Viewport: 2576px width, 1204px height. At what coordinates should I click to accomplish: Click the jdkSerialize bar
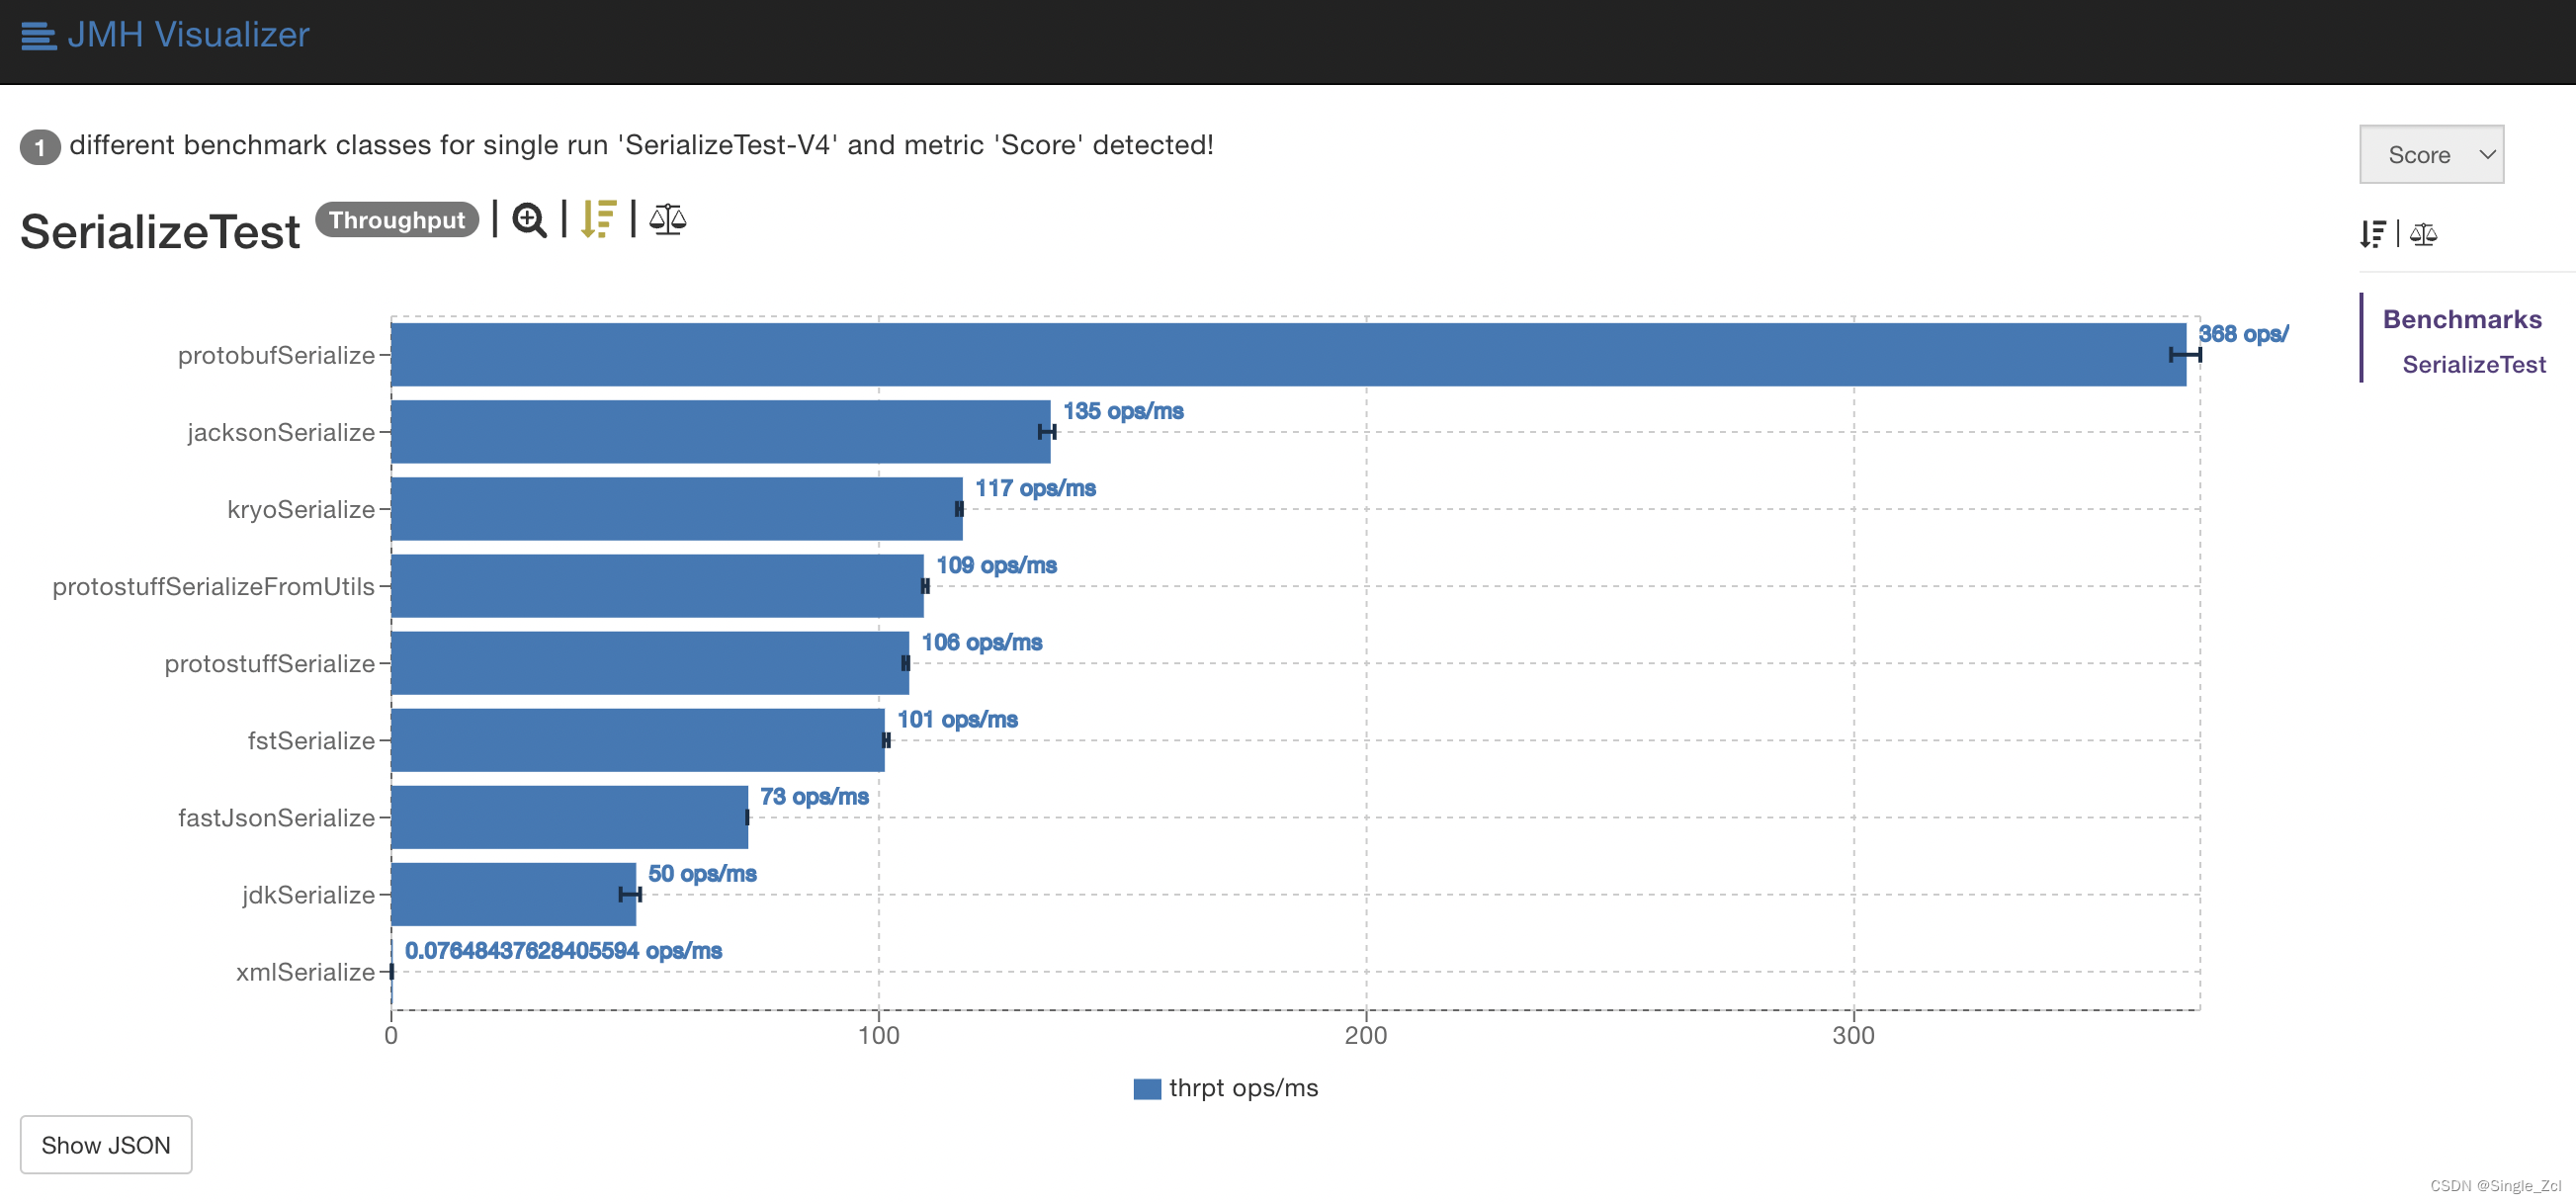pyautogui.click(x=513, y=894)
